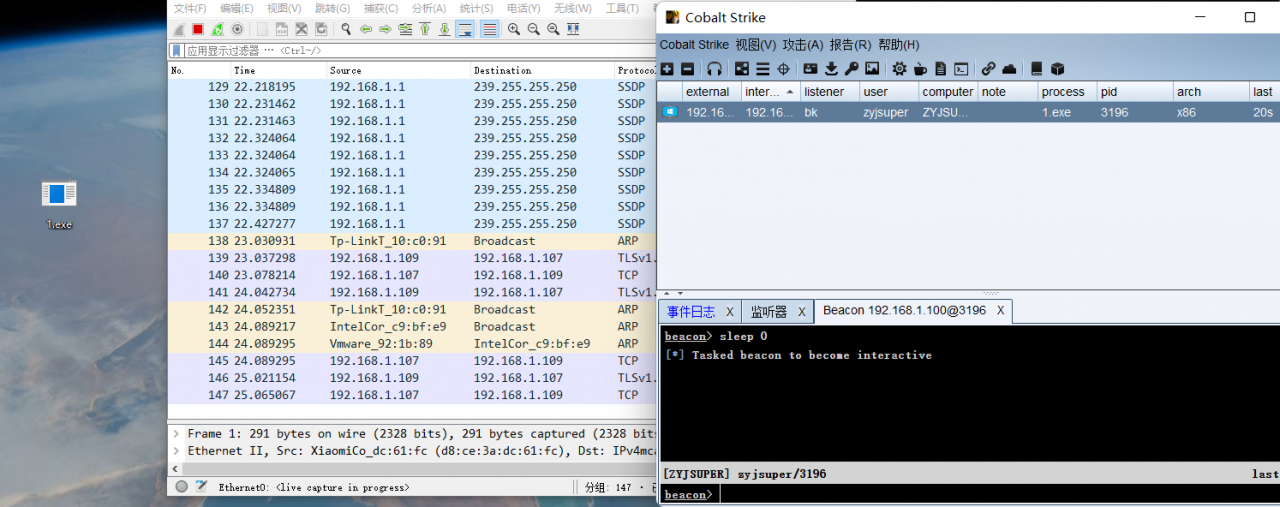The height and width of the screenshot is (507, 1280).
Task: Close the 监听器 tab
Action: click(x=801, y=312)
